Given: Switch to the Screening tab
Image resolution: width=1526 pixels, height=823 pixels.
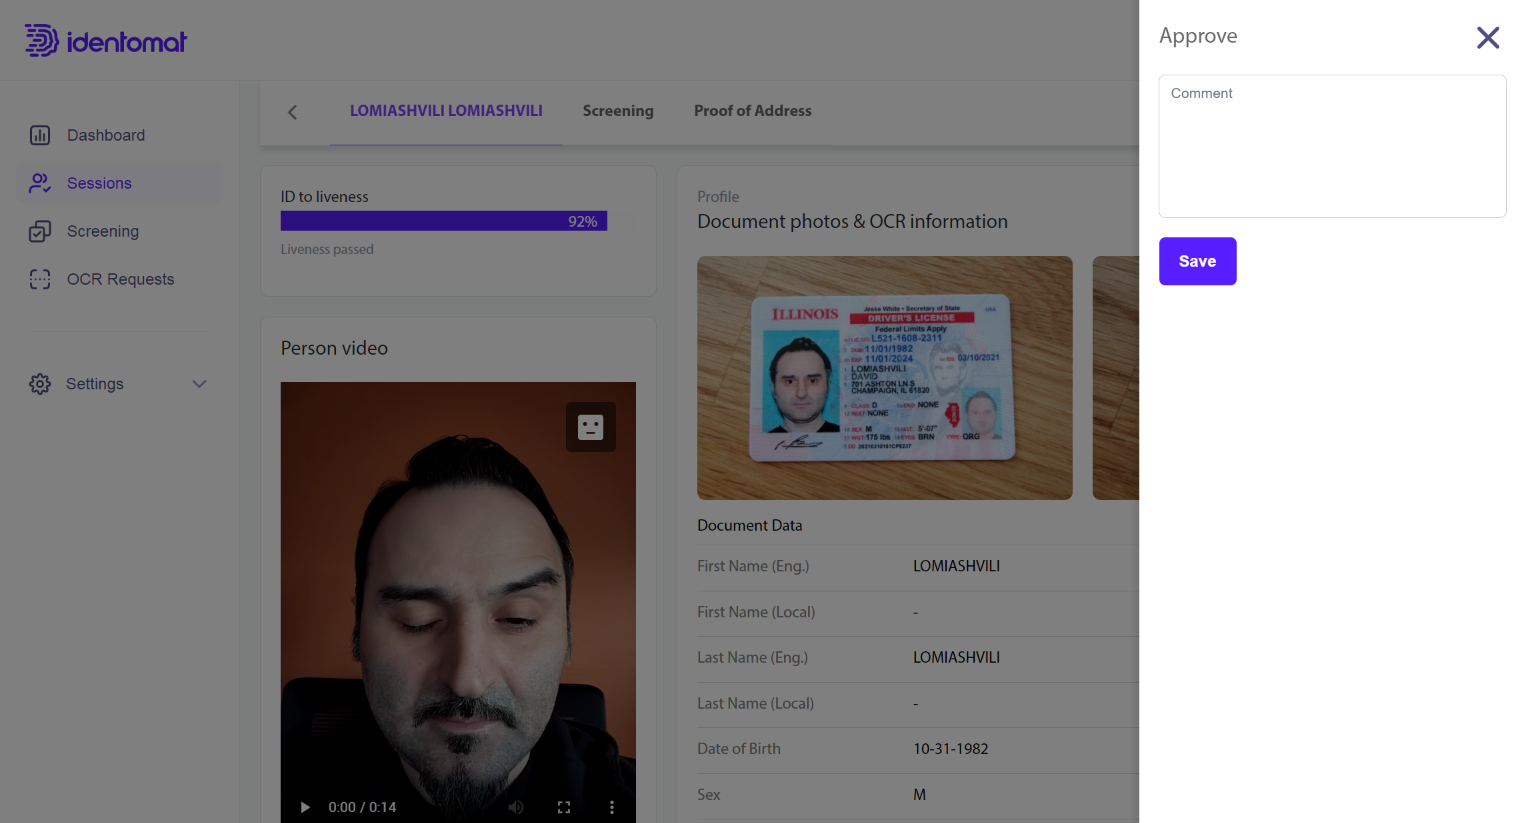Looking at the screenshot, I should coord(618,111).
